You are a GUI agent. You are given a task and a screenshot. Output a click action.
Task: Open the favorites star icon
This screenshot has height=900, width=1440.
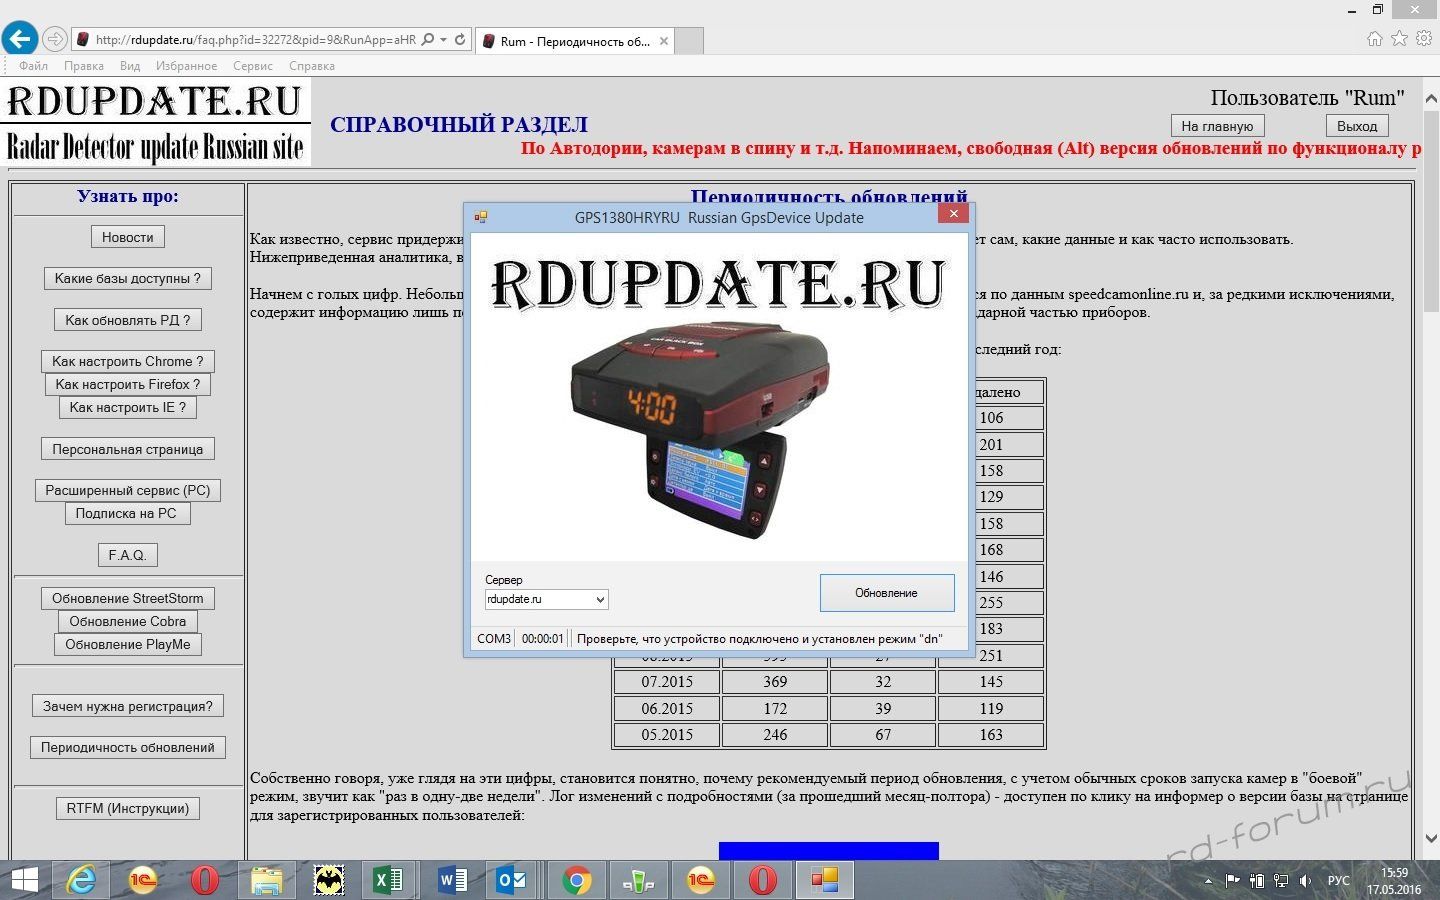tap(1399, 39)
